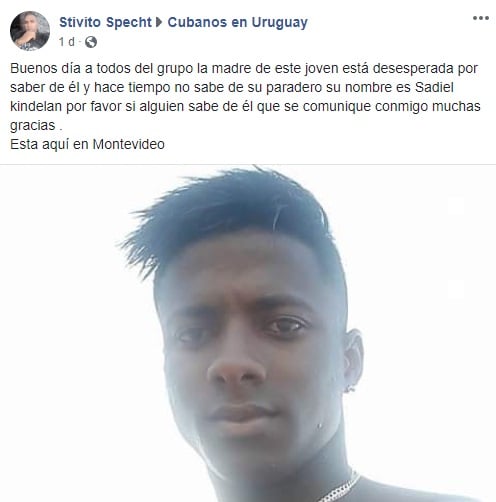
Task: Open Stivito Specht's profile avatar
Action: [x=30, y=31]
